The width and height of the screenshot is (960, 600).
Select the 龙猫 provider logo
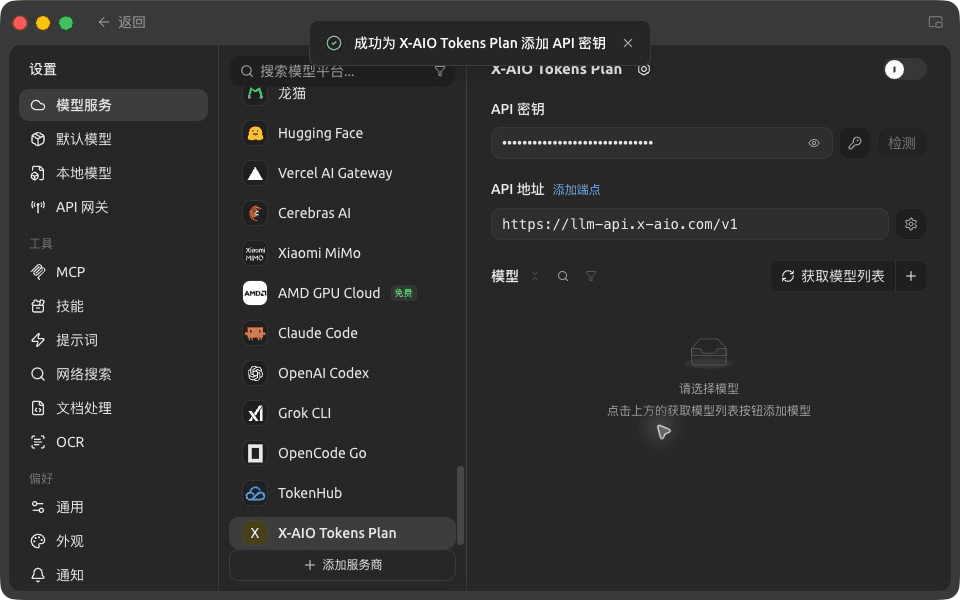click(x=255, y=94)
